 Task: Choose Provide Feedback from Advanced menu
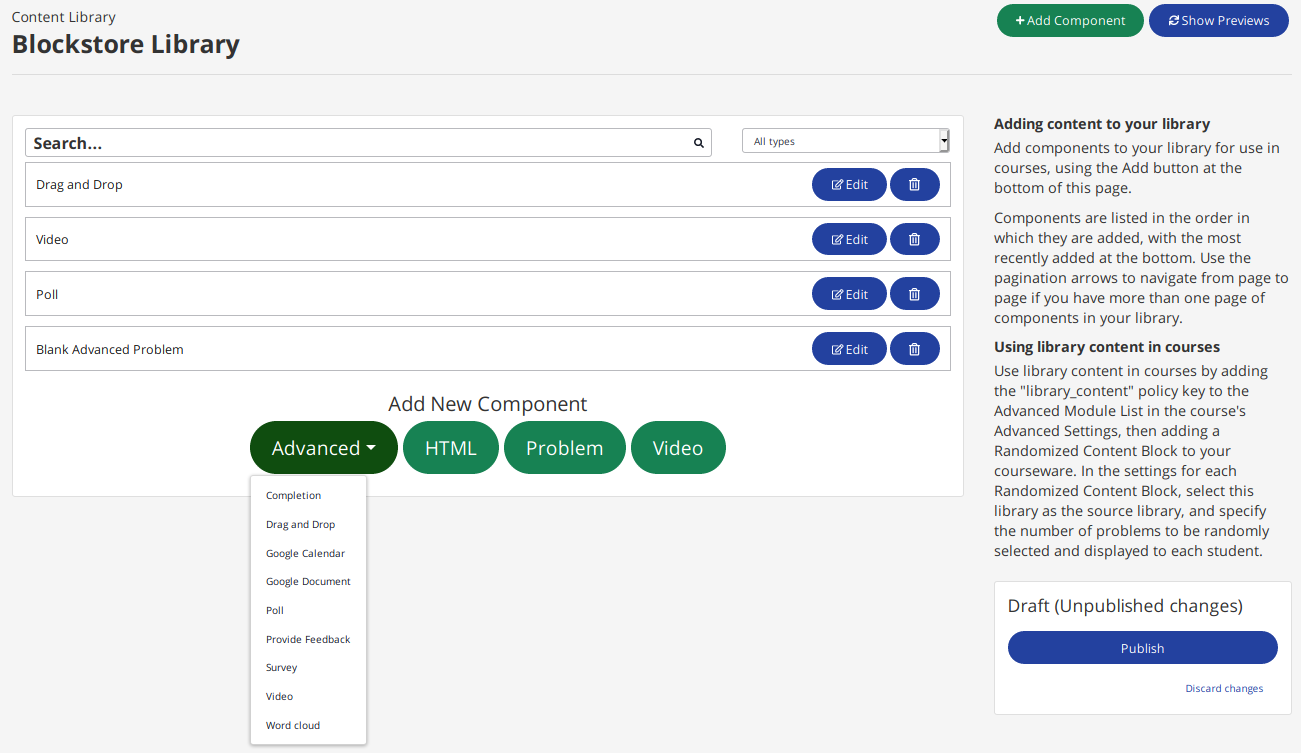pos(308,639)
